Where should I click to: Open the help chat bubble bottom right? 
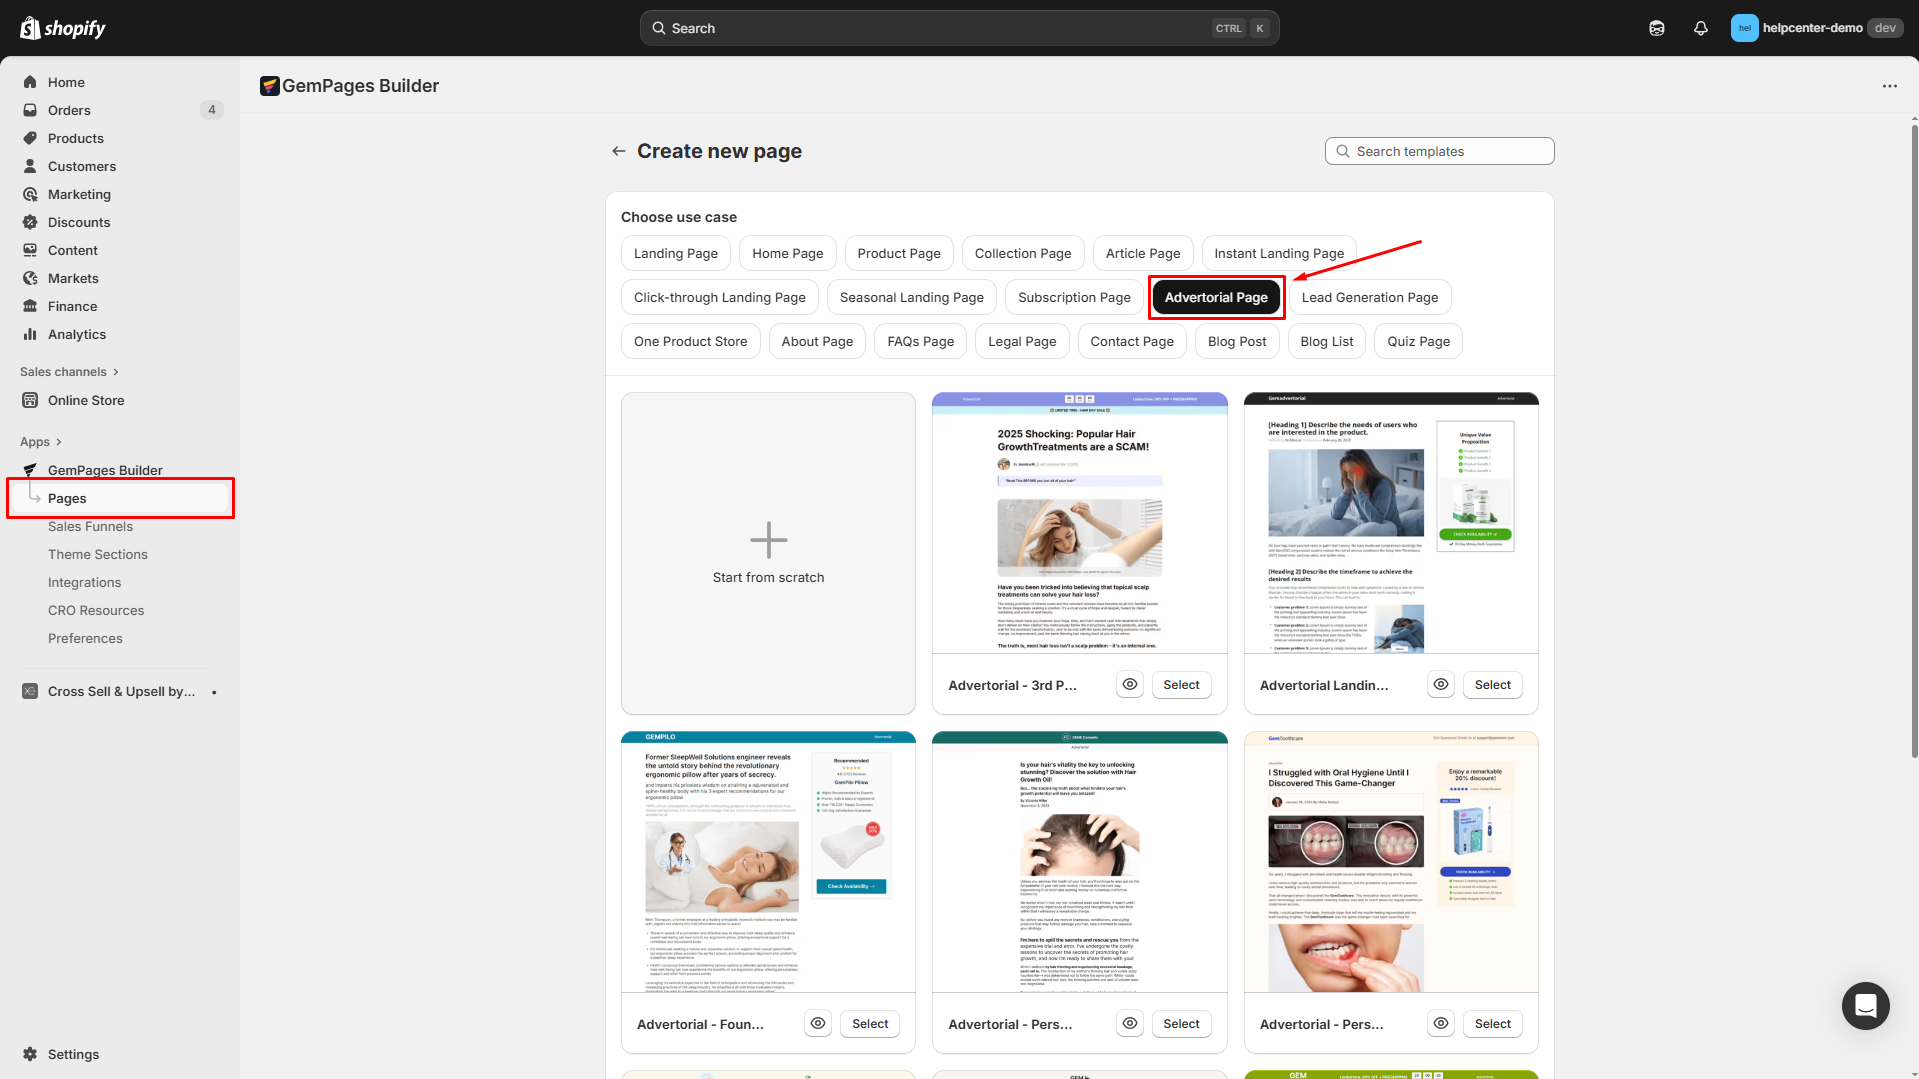click(1865, 1006)
